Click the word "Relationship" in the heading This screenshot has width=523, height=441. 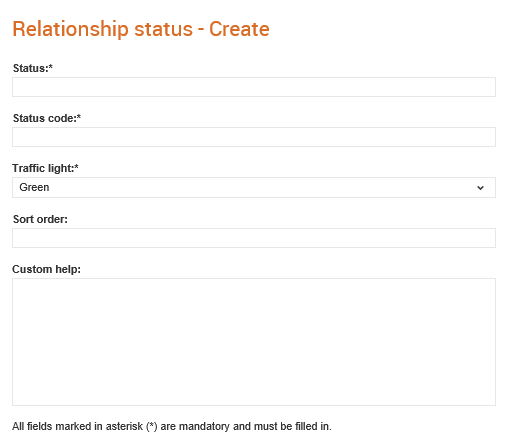pos(70,30)
